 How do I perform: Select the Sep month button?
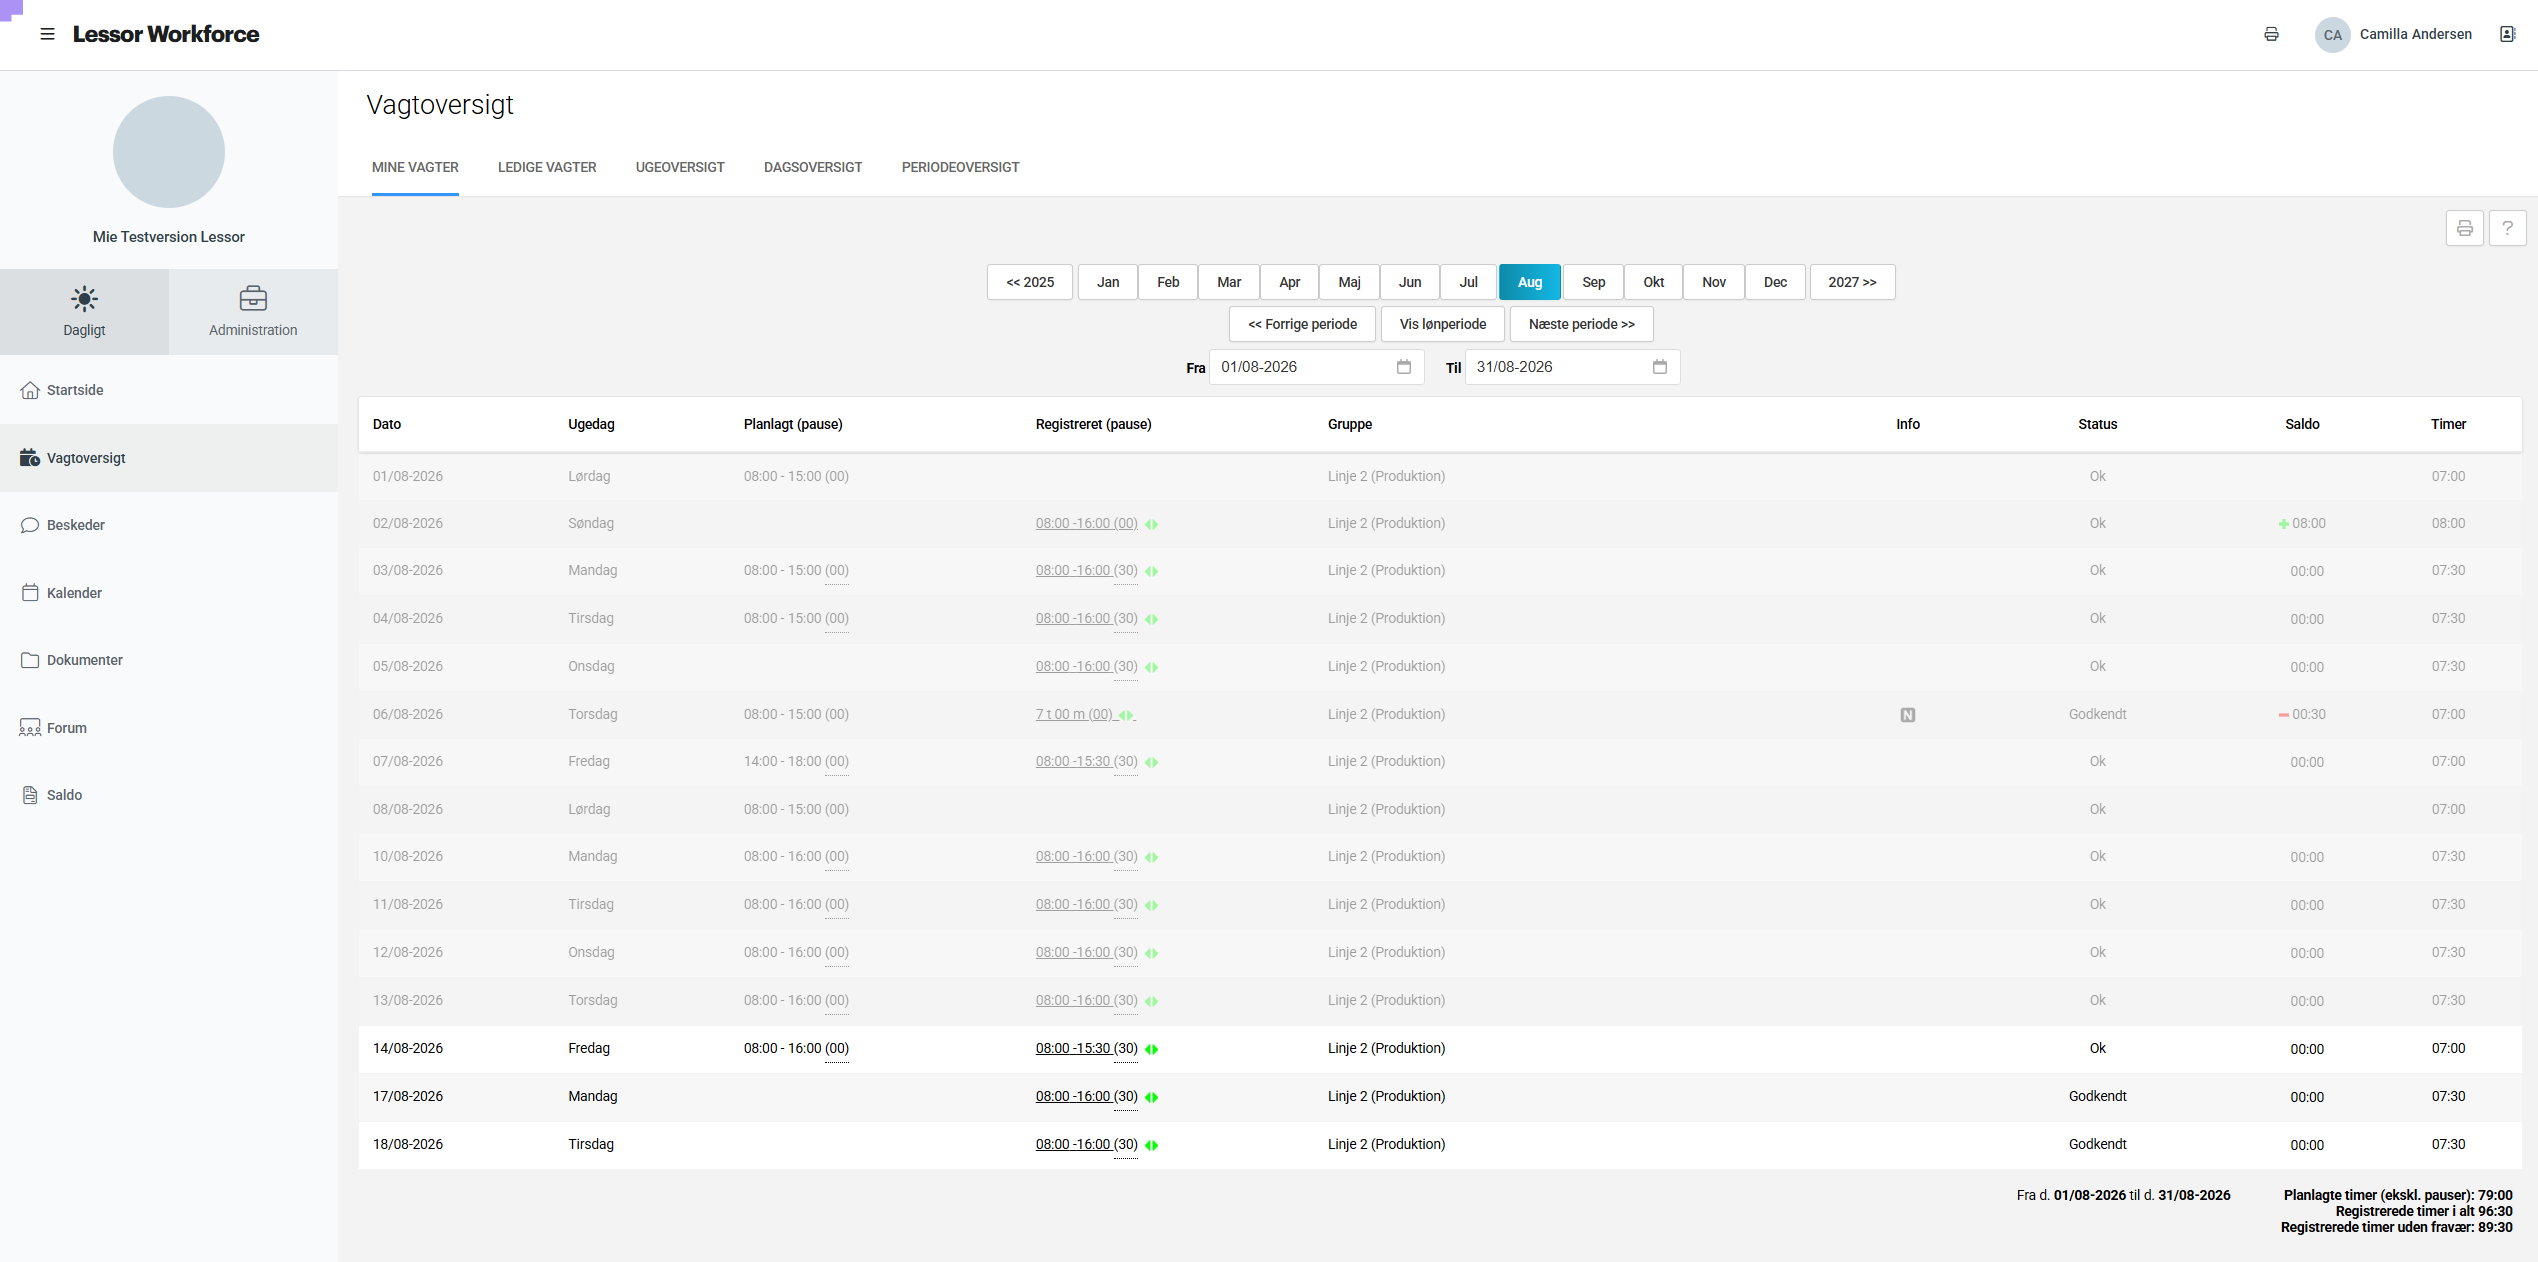(x=1593, y=282)
